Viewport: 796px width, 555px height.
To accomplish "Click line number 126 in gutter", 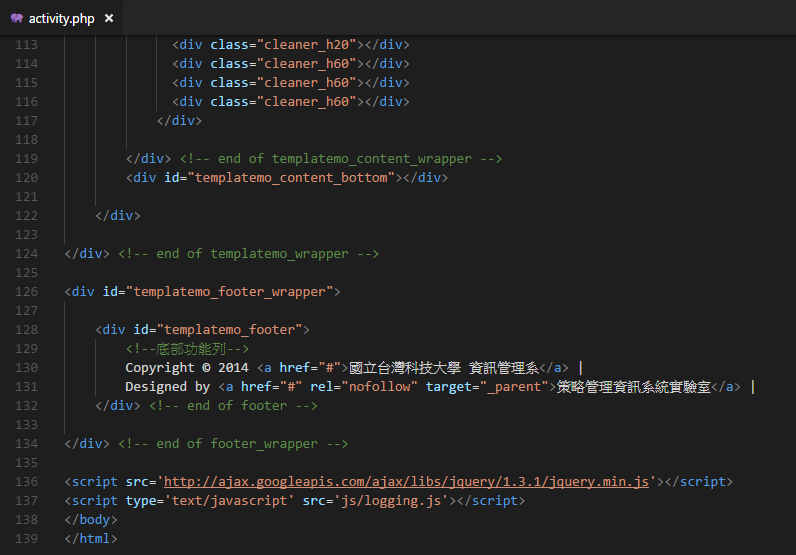I will (x=26, y=291).
